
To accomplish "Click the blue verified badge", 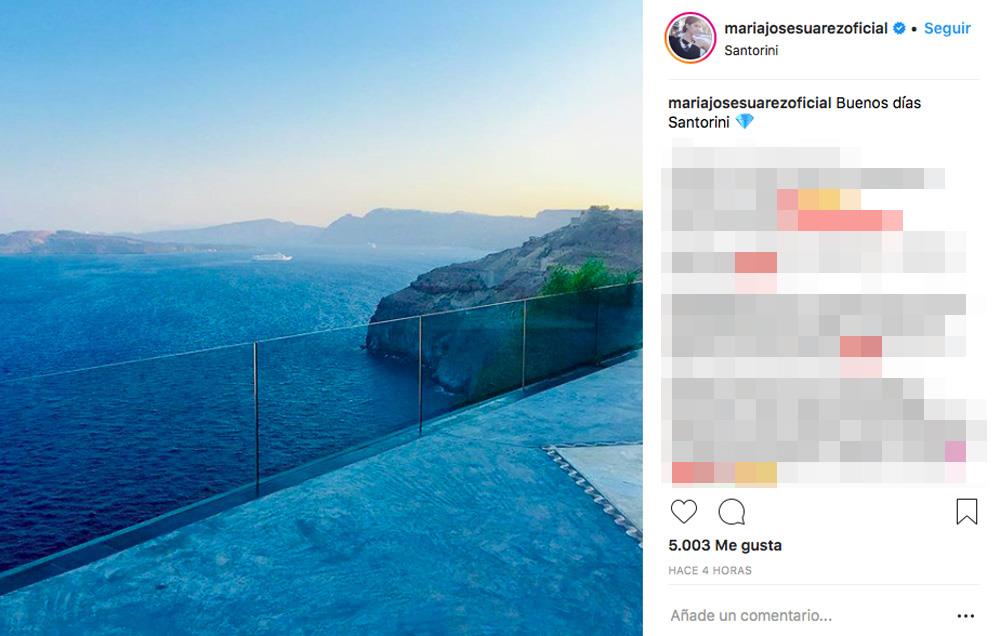I will coord(899,28).
